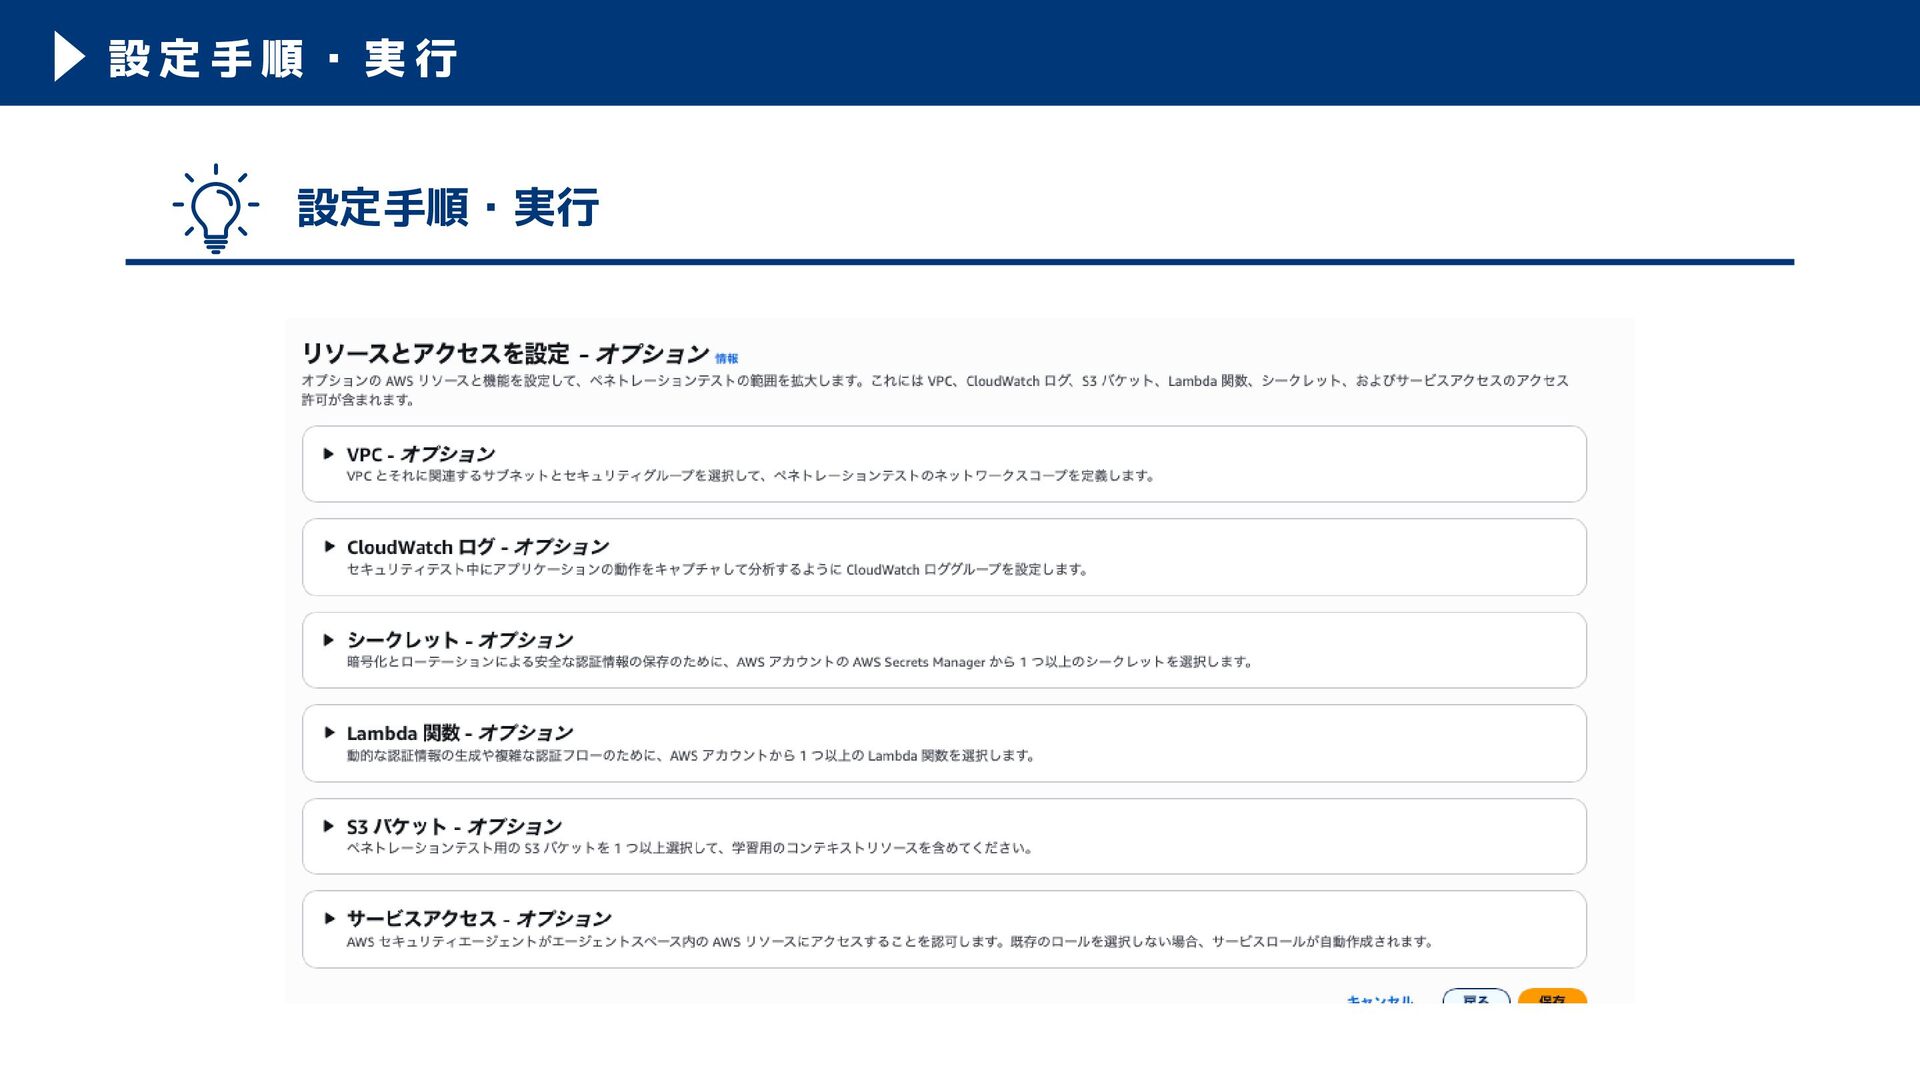Expand the サービスアクセス section arrow
Screen dimensions: 1920x1080
point(328,918)
